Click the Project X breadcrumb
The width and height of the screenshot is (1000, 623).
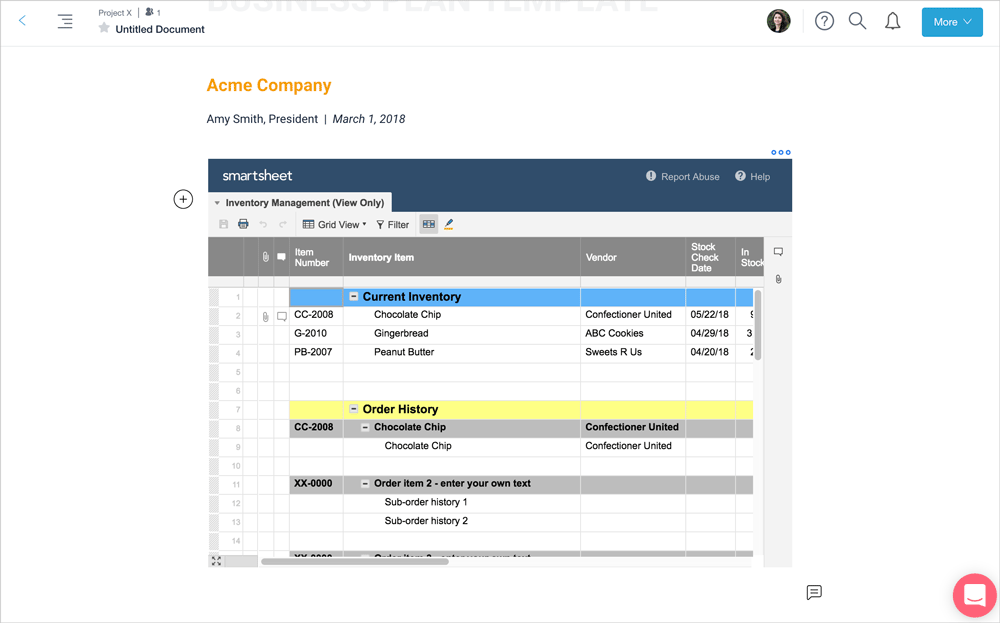115,13
